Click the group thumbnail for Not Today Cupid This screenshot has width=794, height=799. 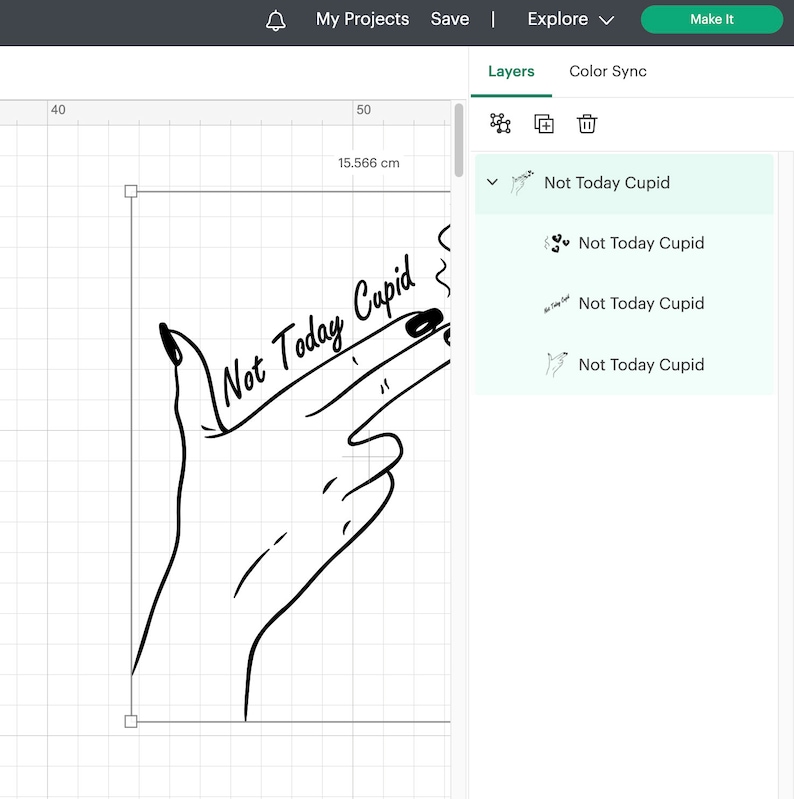[522, 183]
